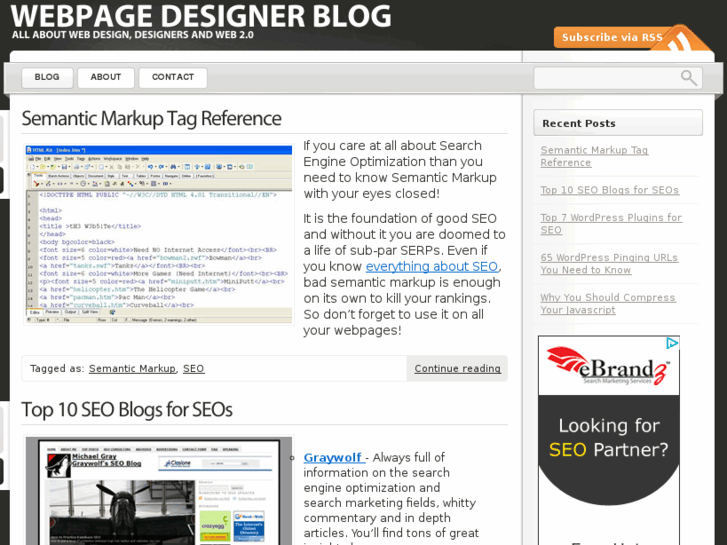Open the HTML editor screenshot thumbnail
This screenshot has width=727, height=545.
[x=159, y=234]
